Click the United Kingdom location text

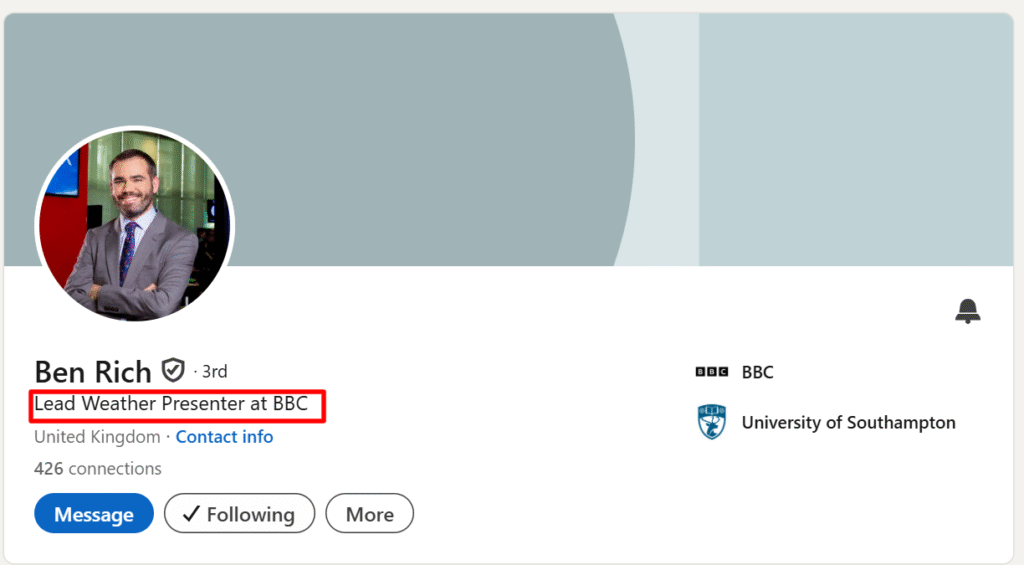pyautogui.click(x=97, y=437)
